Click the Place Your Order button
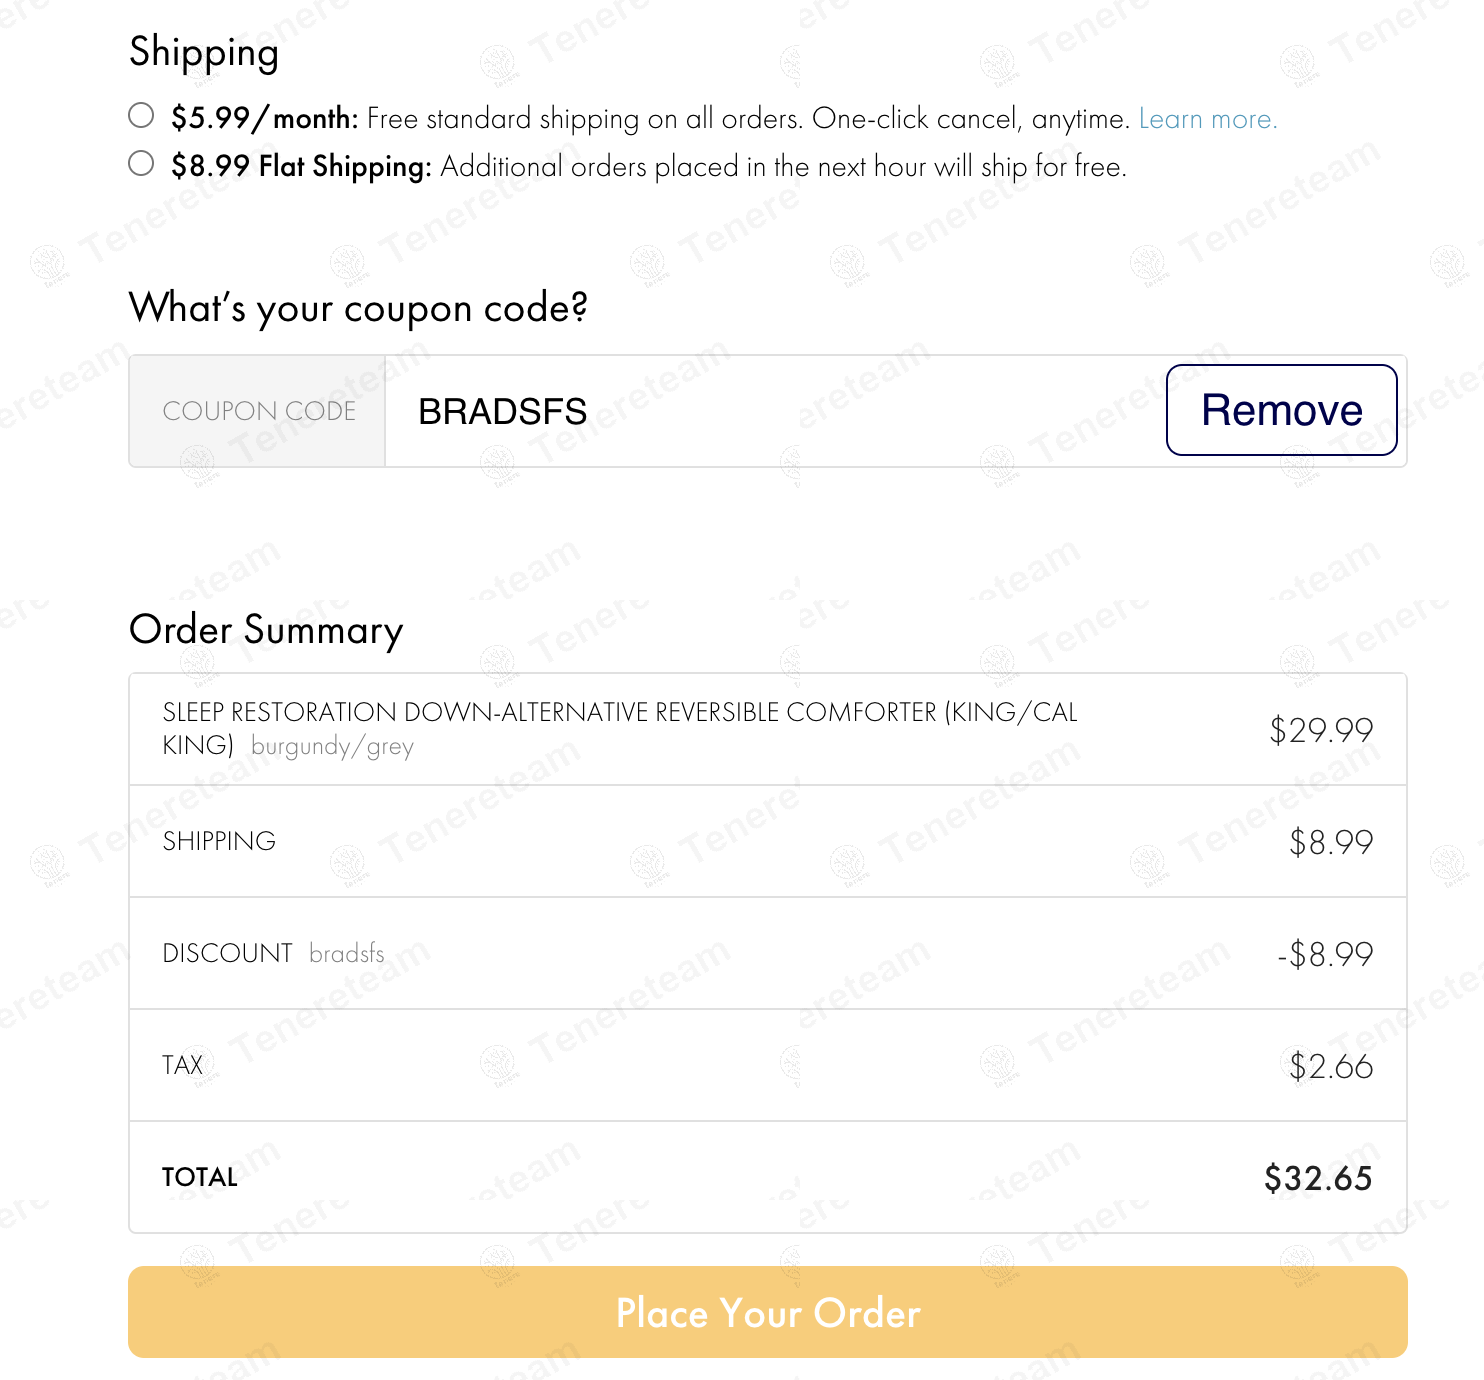Screen dimensions: 1484x1380 [767, 1312]
